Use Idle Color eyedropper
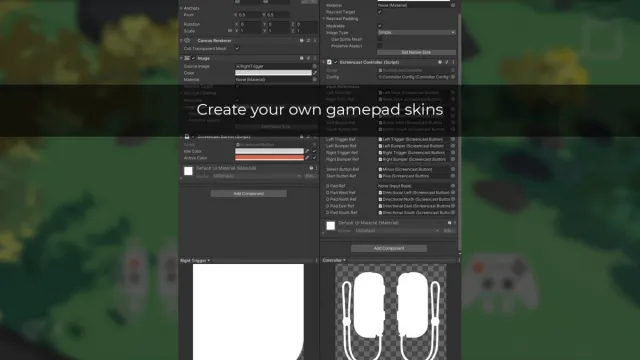Viewport: 640px width, 360px height. click(307, 151)
